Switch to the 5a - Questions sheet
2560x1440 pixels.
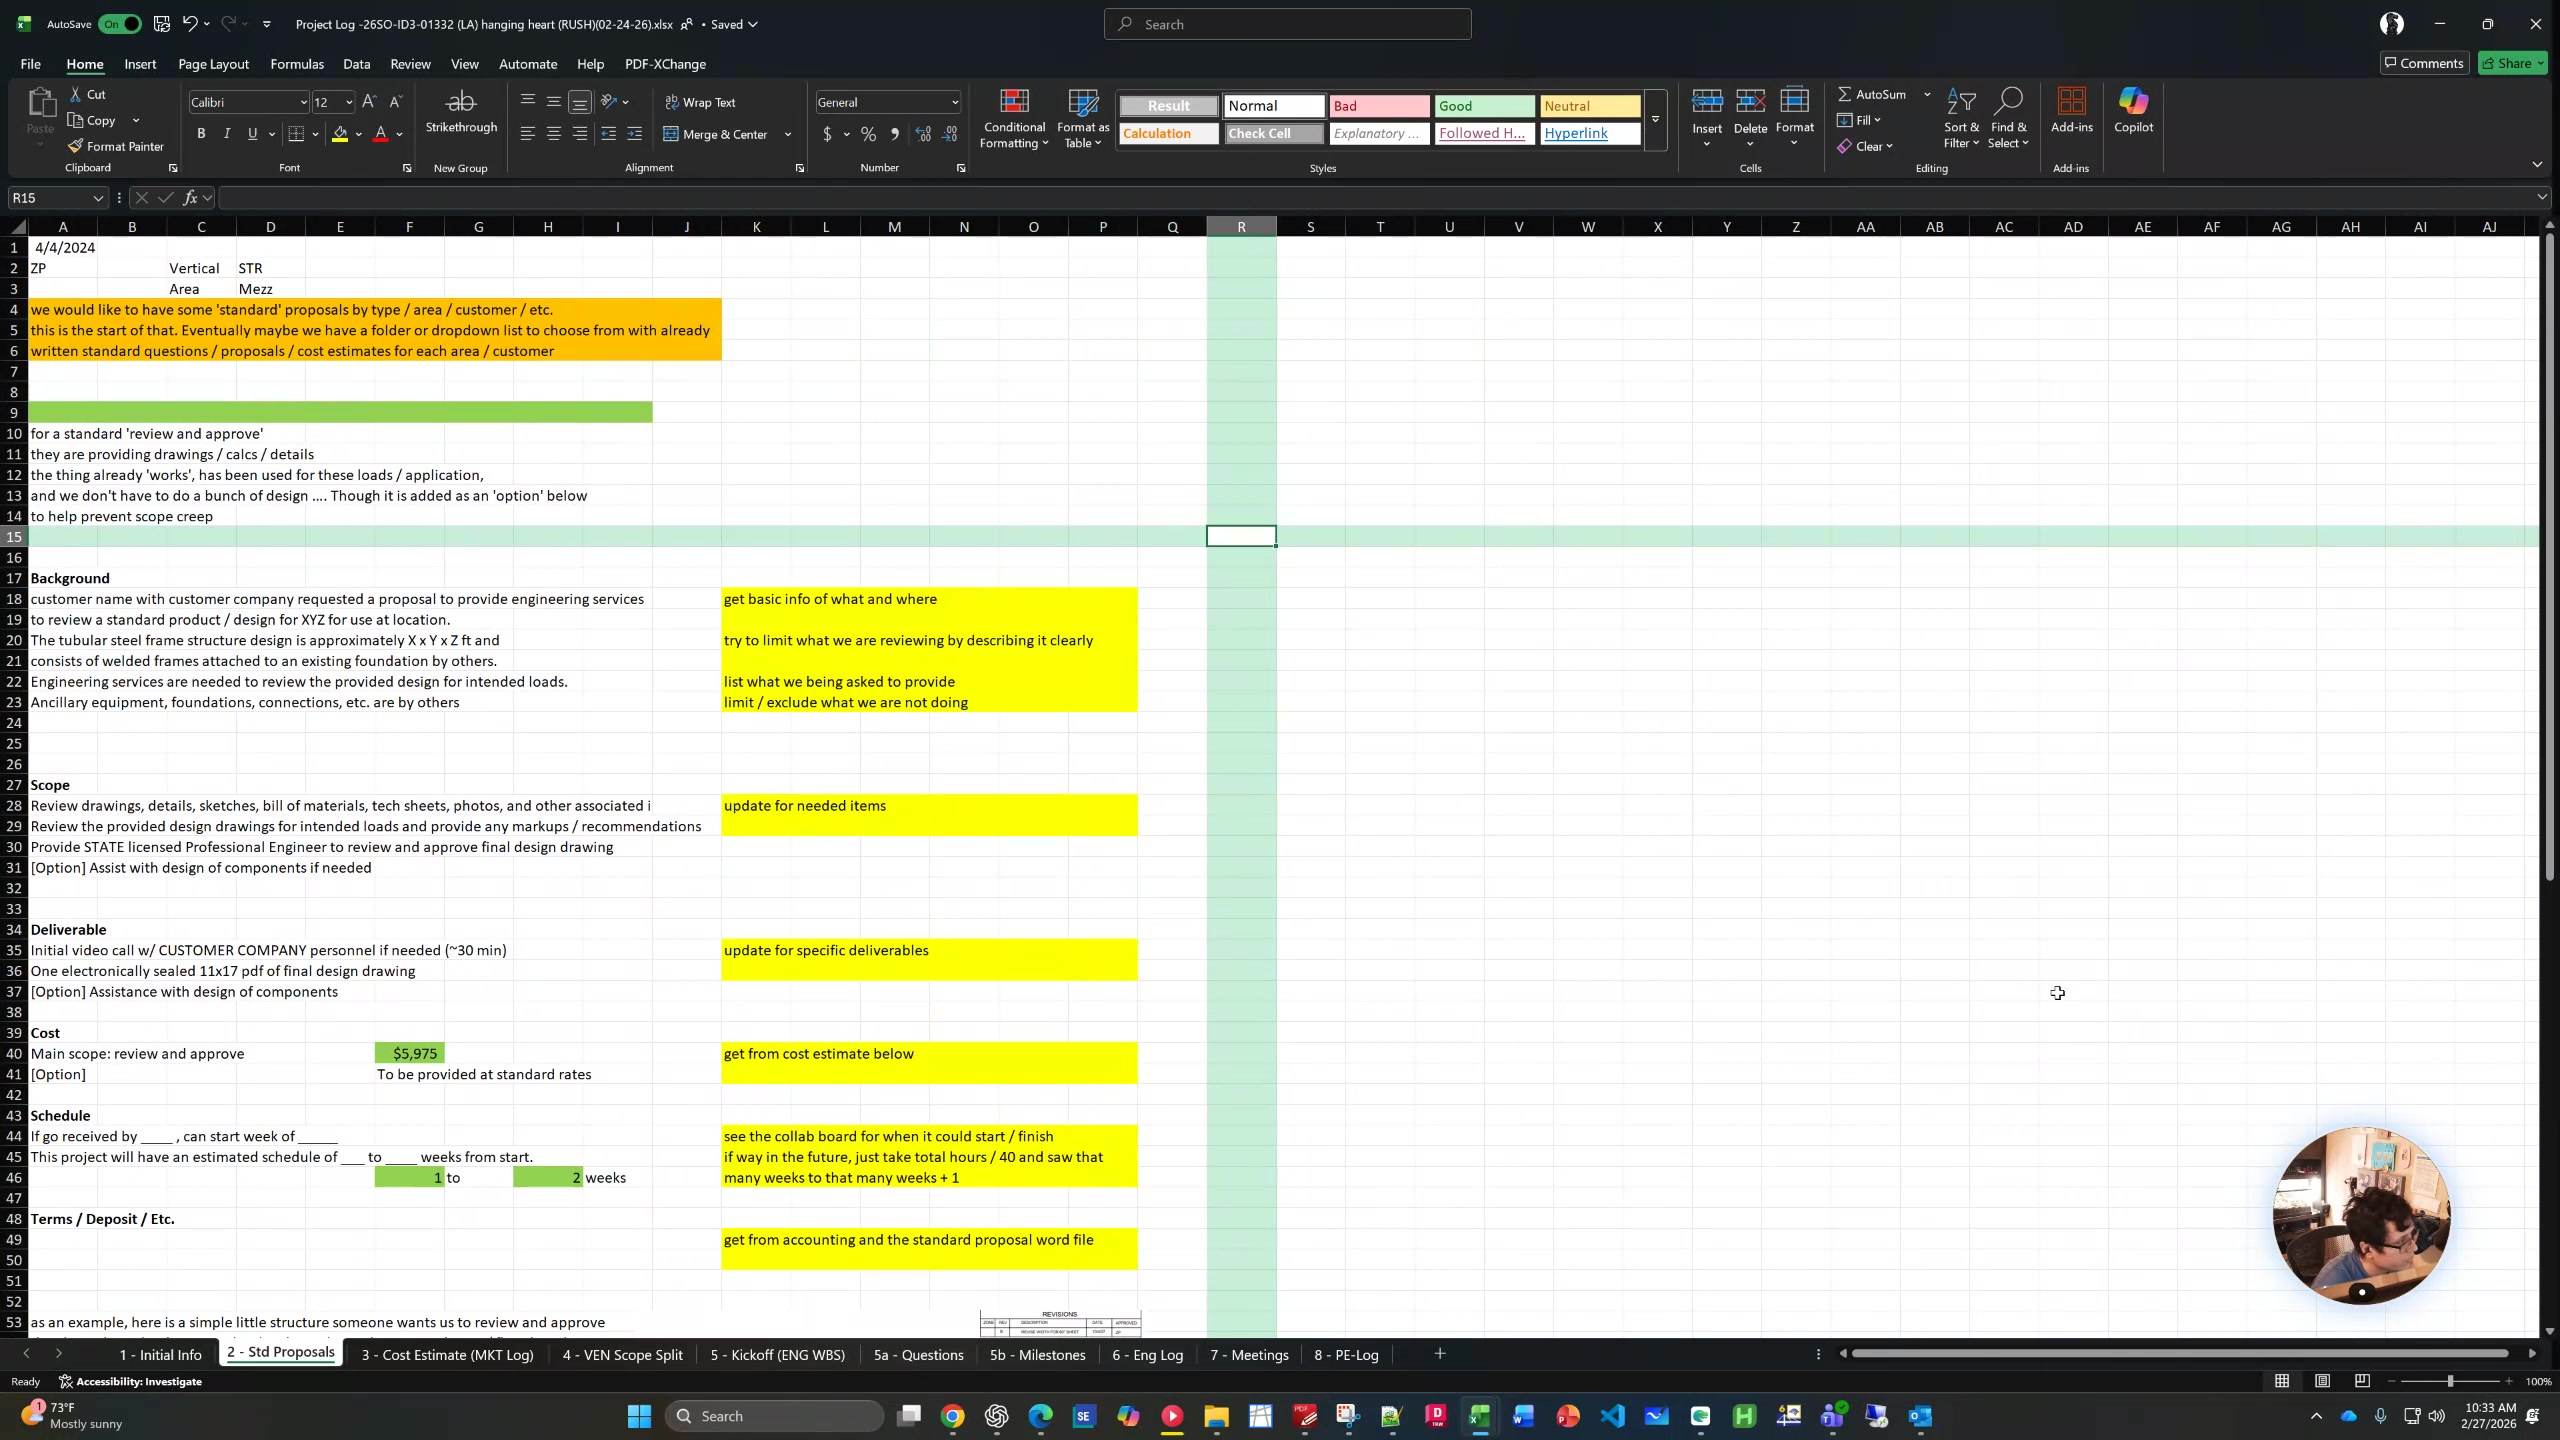pyautogui.click(x=918, y=1355)
